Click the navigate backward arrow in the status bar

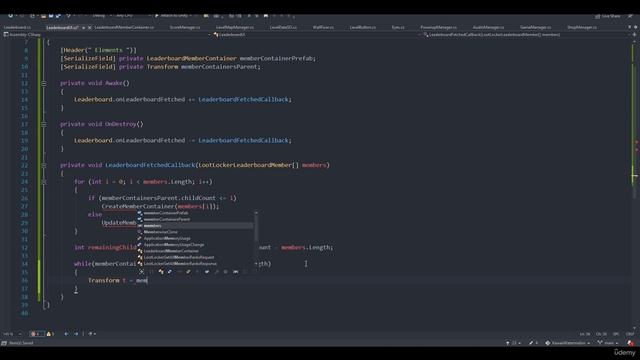(66, 334)
